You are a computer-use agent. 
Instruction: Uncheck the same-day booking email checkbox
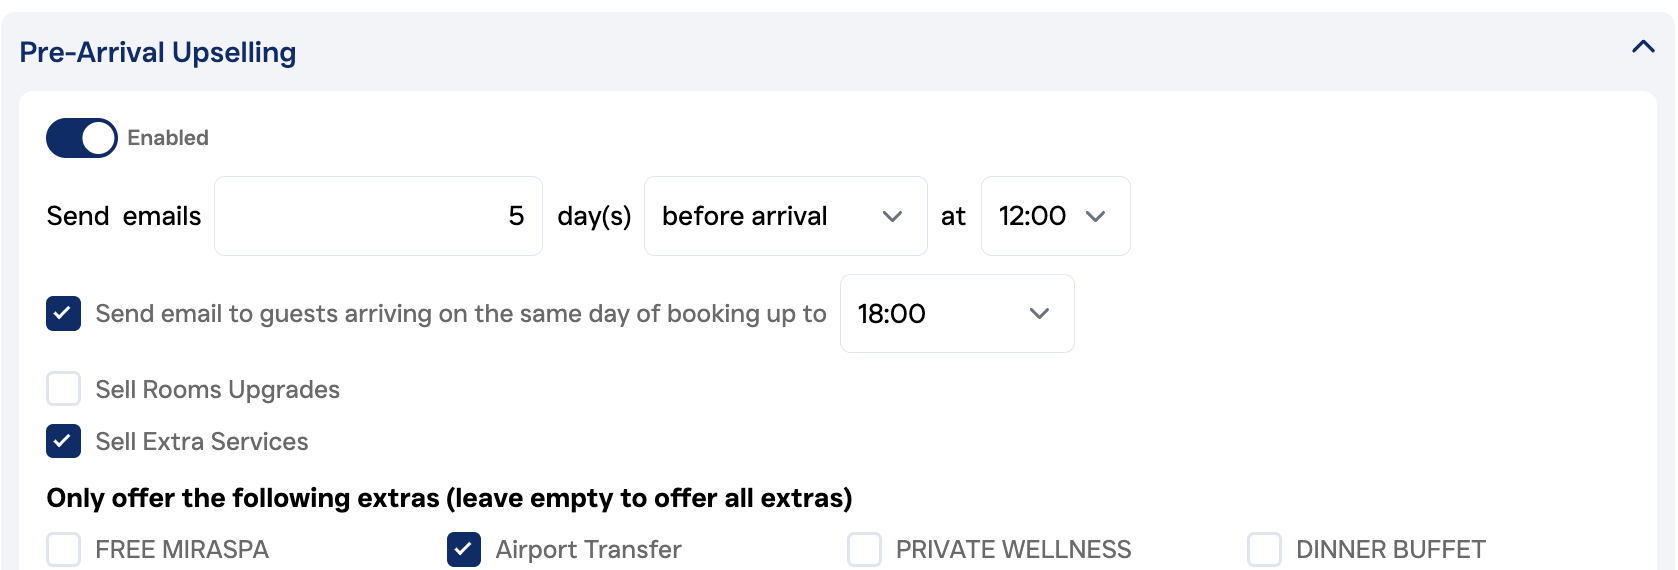tap(64, 314)
